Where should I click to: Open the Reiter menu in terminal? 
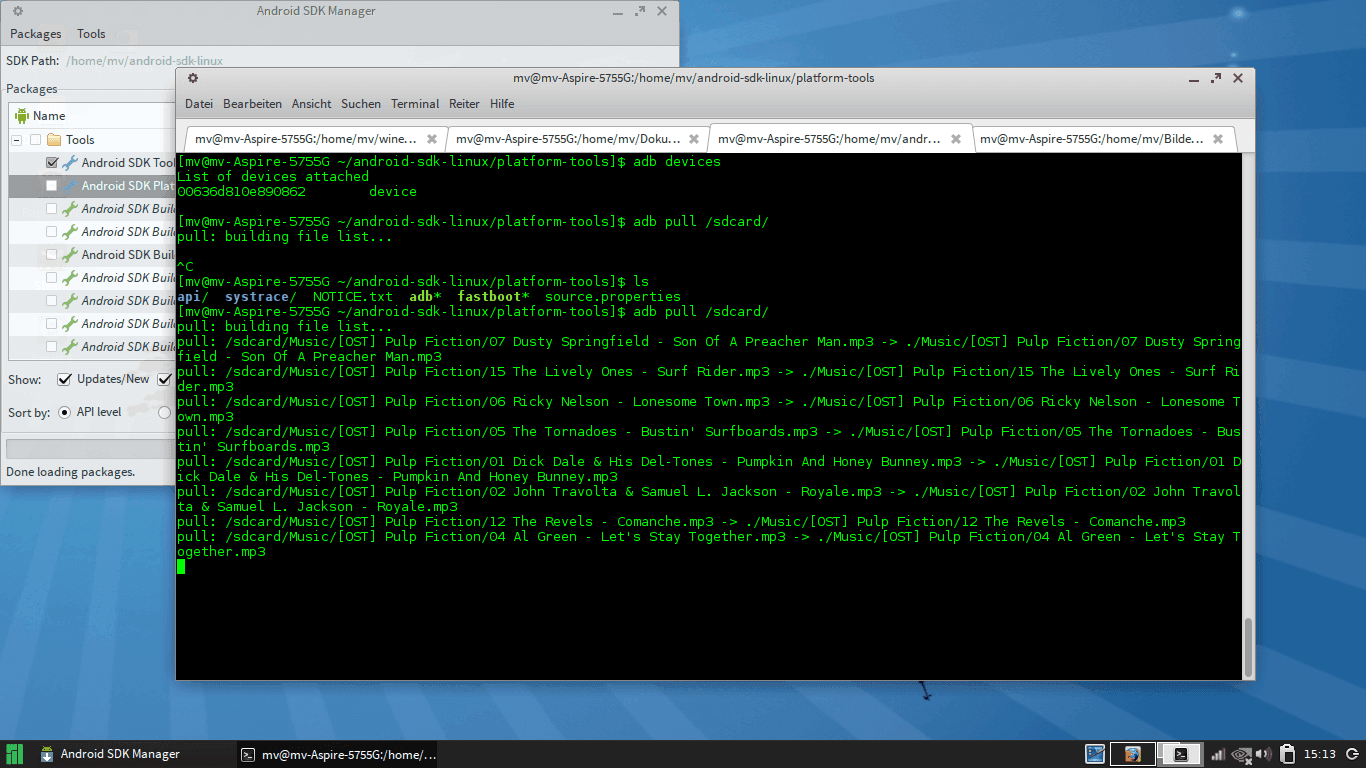pyautogui.click(x=464, y=104)
